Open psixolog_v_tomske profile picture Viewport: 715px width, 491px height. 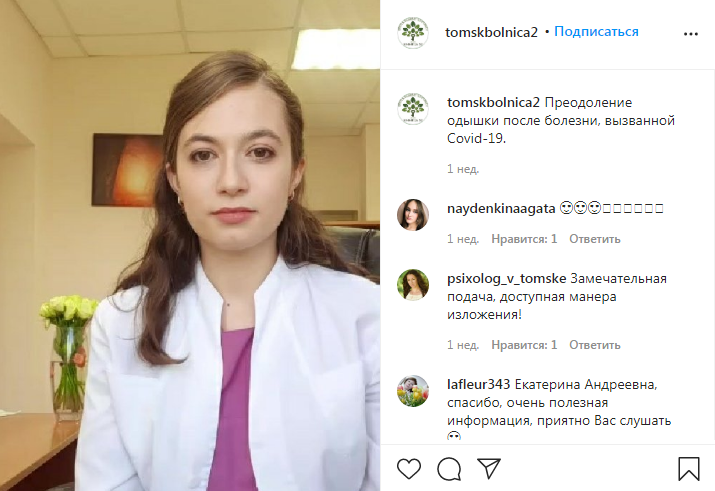click(x=413, y=285)
